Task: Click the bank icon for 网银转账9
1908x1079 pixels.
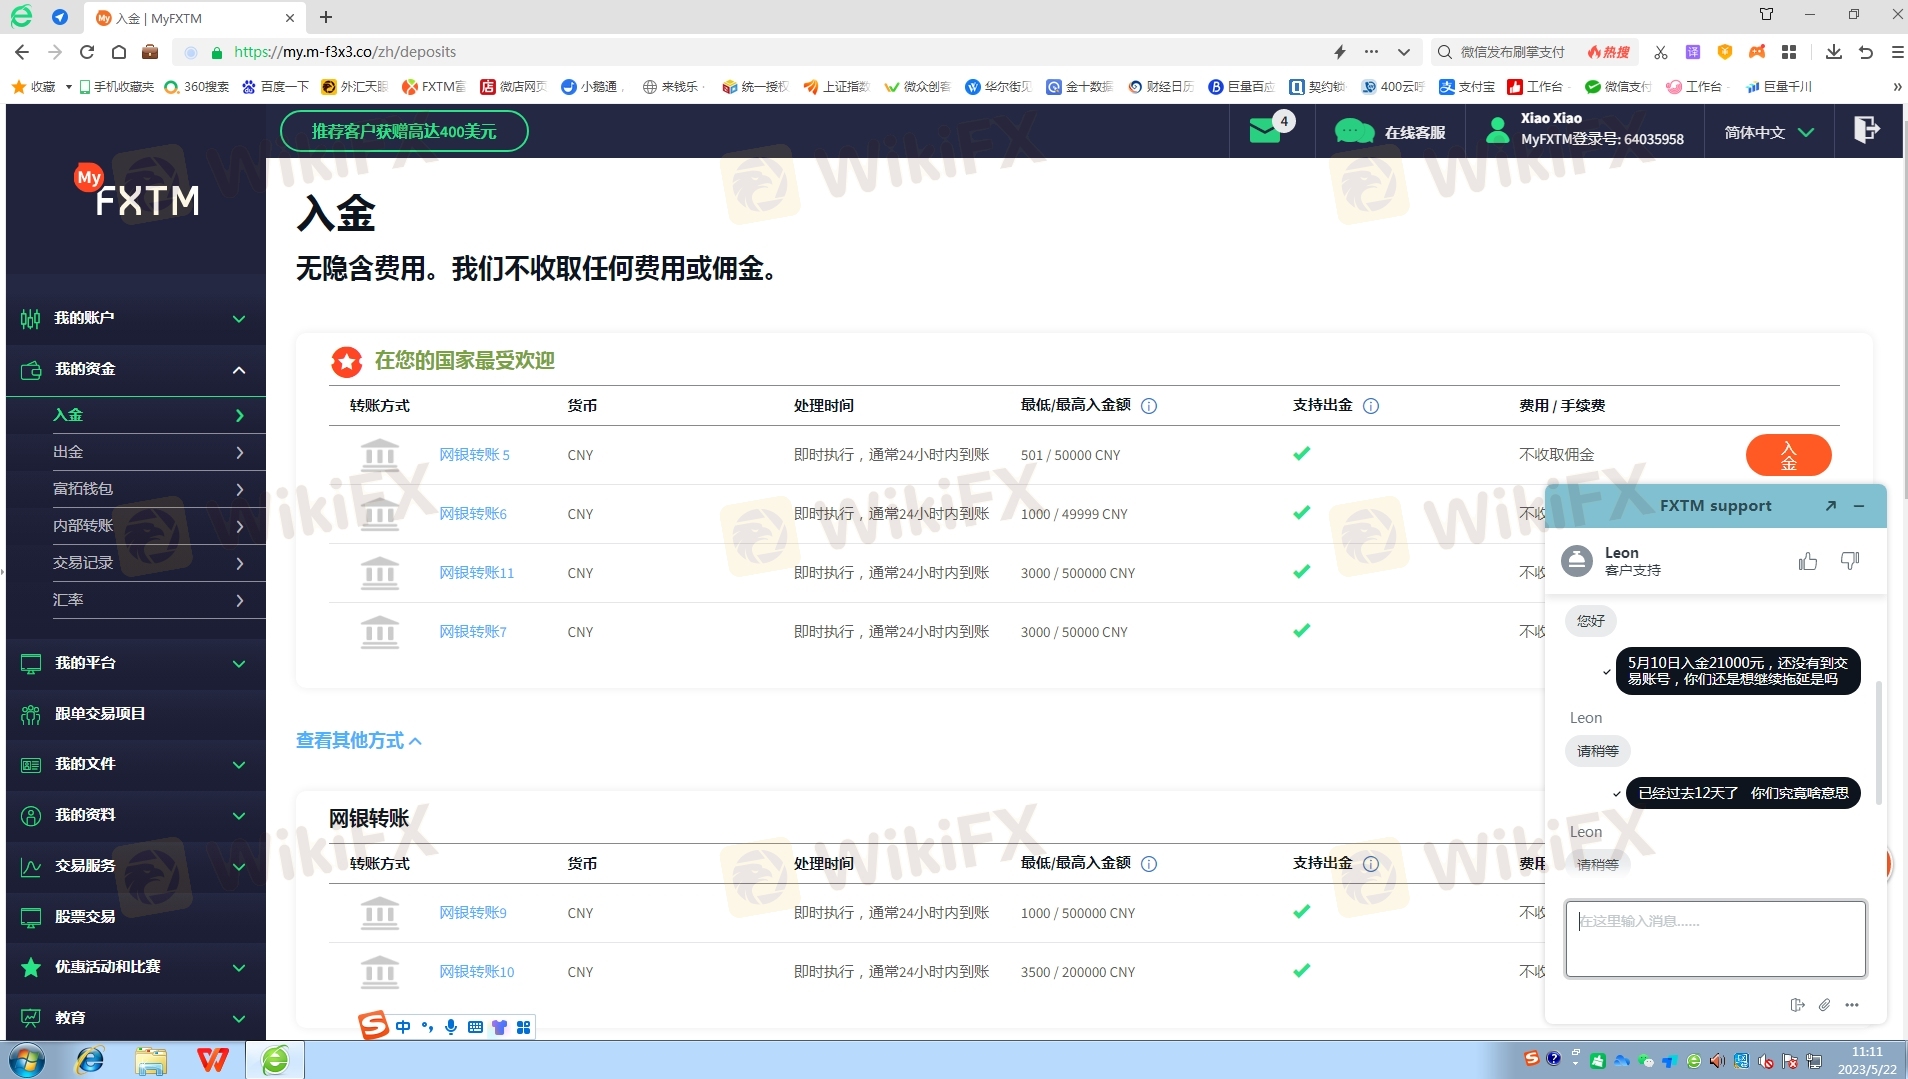Action: pos(379,913)
